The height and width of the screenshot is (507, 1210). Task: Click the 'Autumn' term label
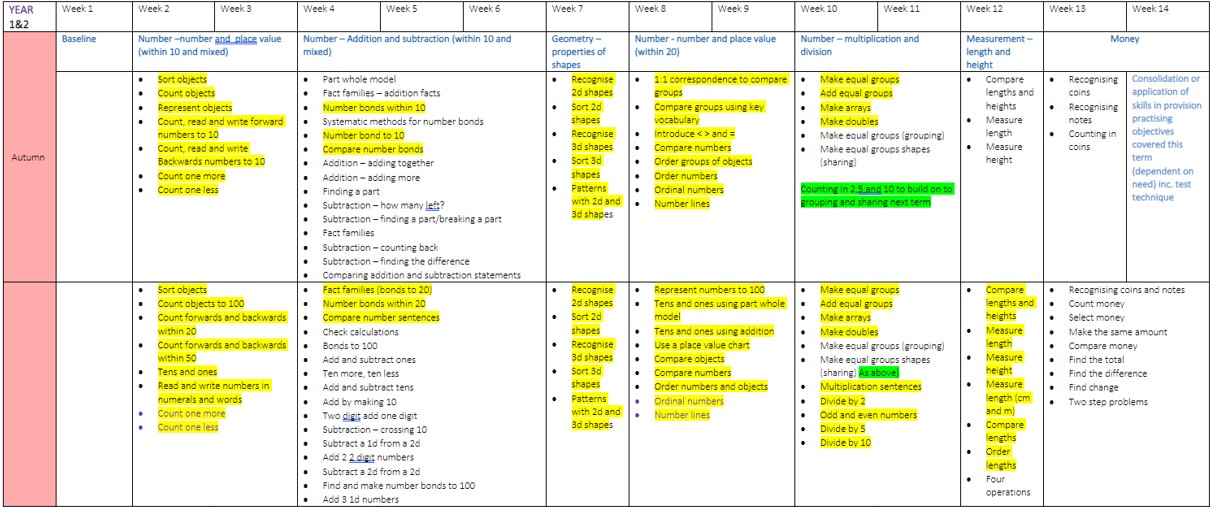[x=28, y=157]
